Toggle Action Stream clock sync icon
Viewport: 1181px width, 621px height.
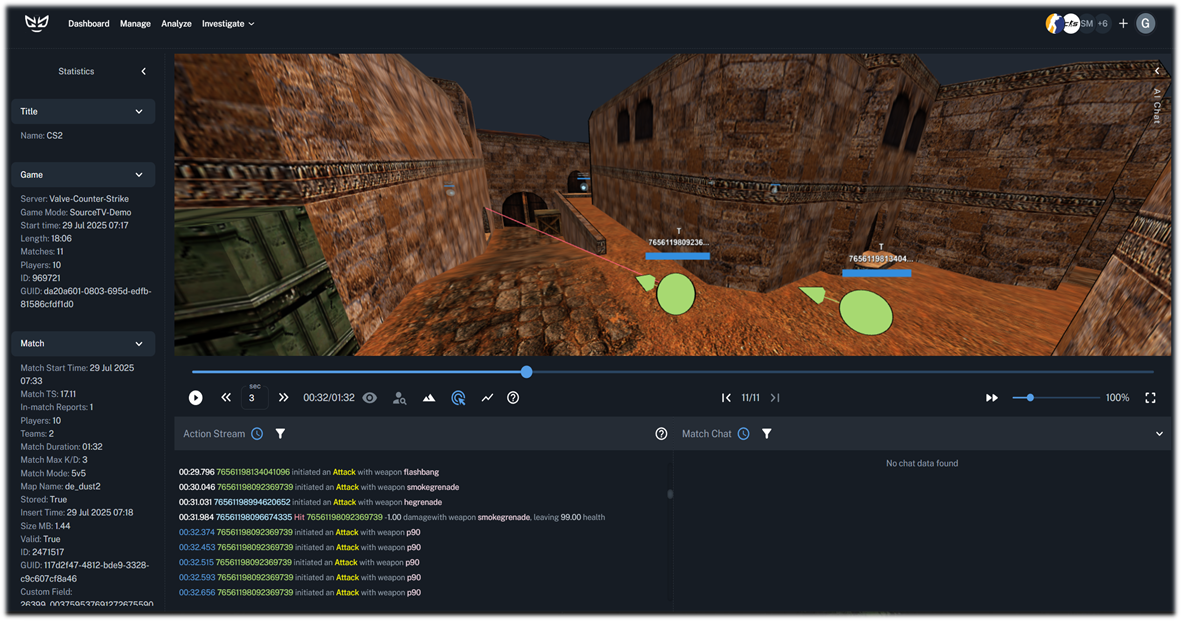coord(257,434)
